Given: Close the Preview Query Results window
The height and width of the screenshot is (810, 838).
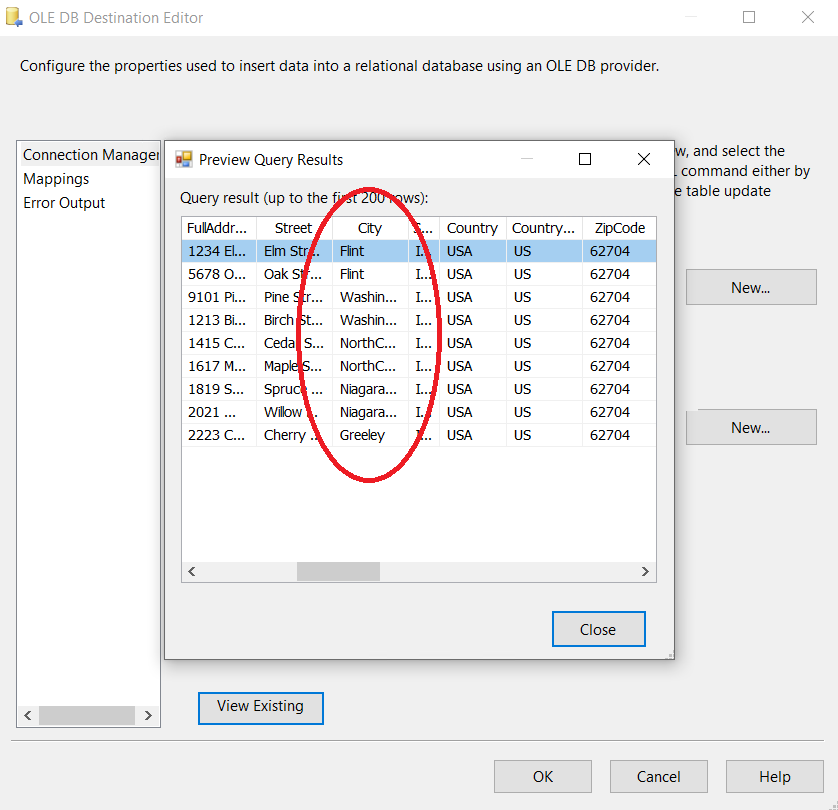Looking at the screenshot, I should [x=644, y=159].
